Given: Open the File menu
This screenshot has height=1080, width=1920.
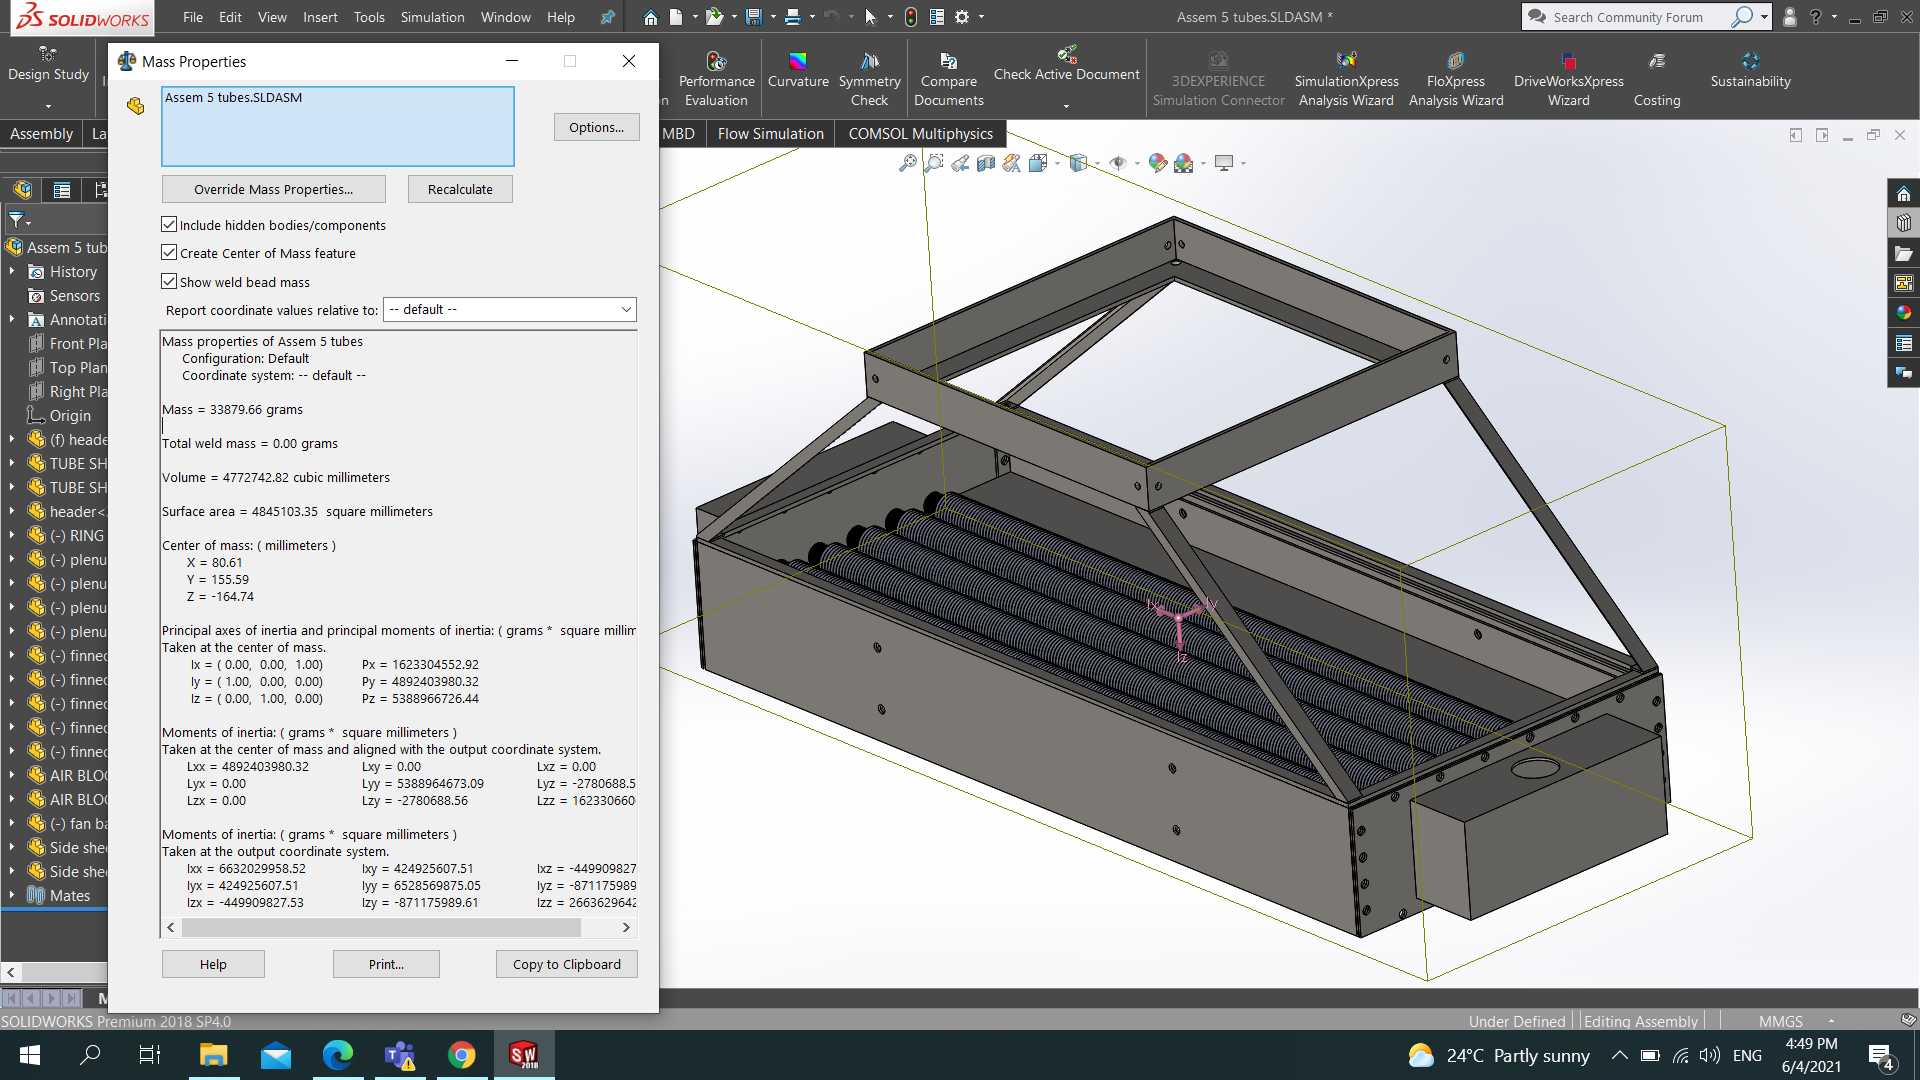Looking at the screenshot, I should [x=193, y=17].
